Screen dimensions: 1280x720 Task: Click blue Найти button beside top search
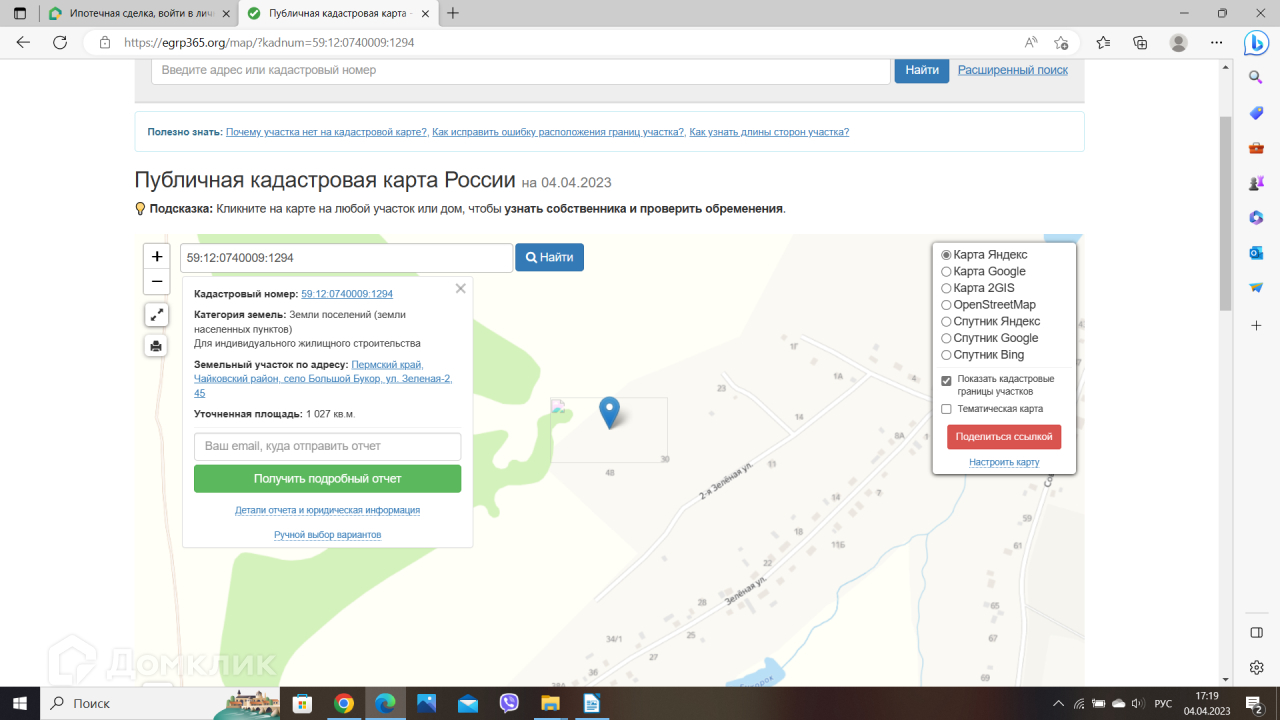922,70
